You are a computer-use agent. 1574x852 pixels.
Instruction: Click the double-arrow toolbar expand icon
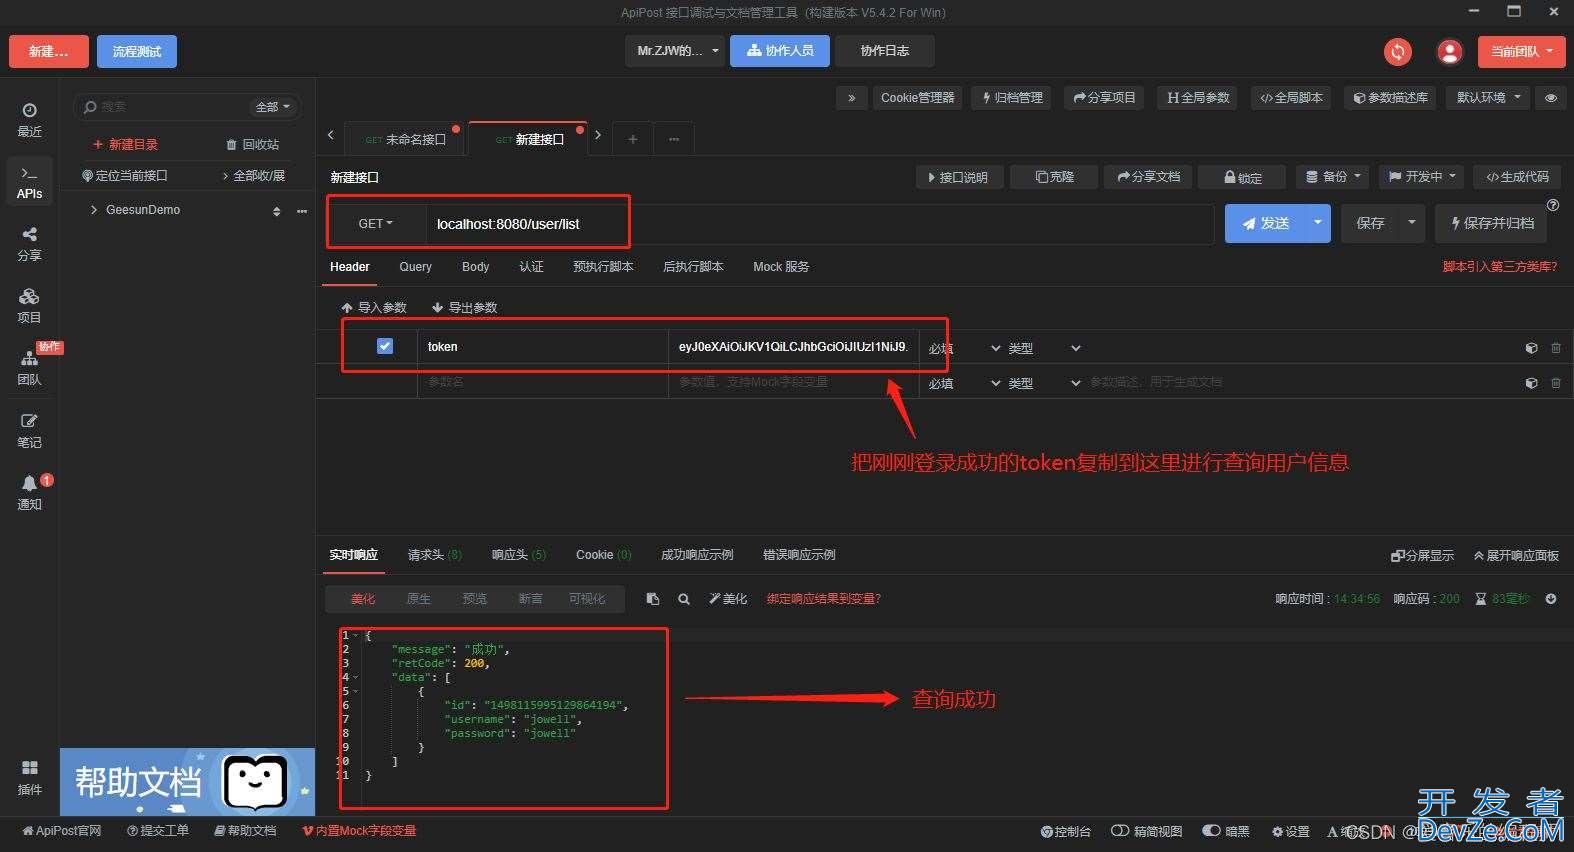click(x=851, y=97)
